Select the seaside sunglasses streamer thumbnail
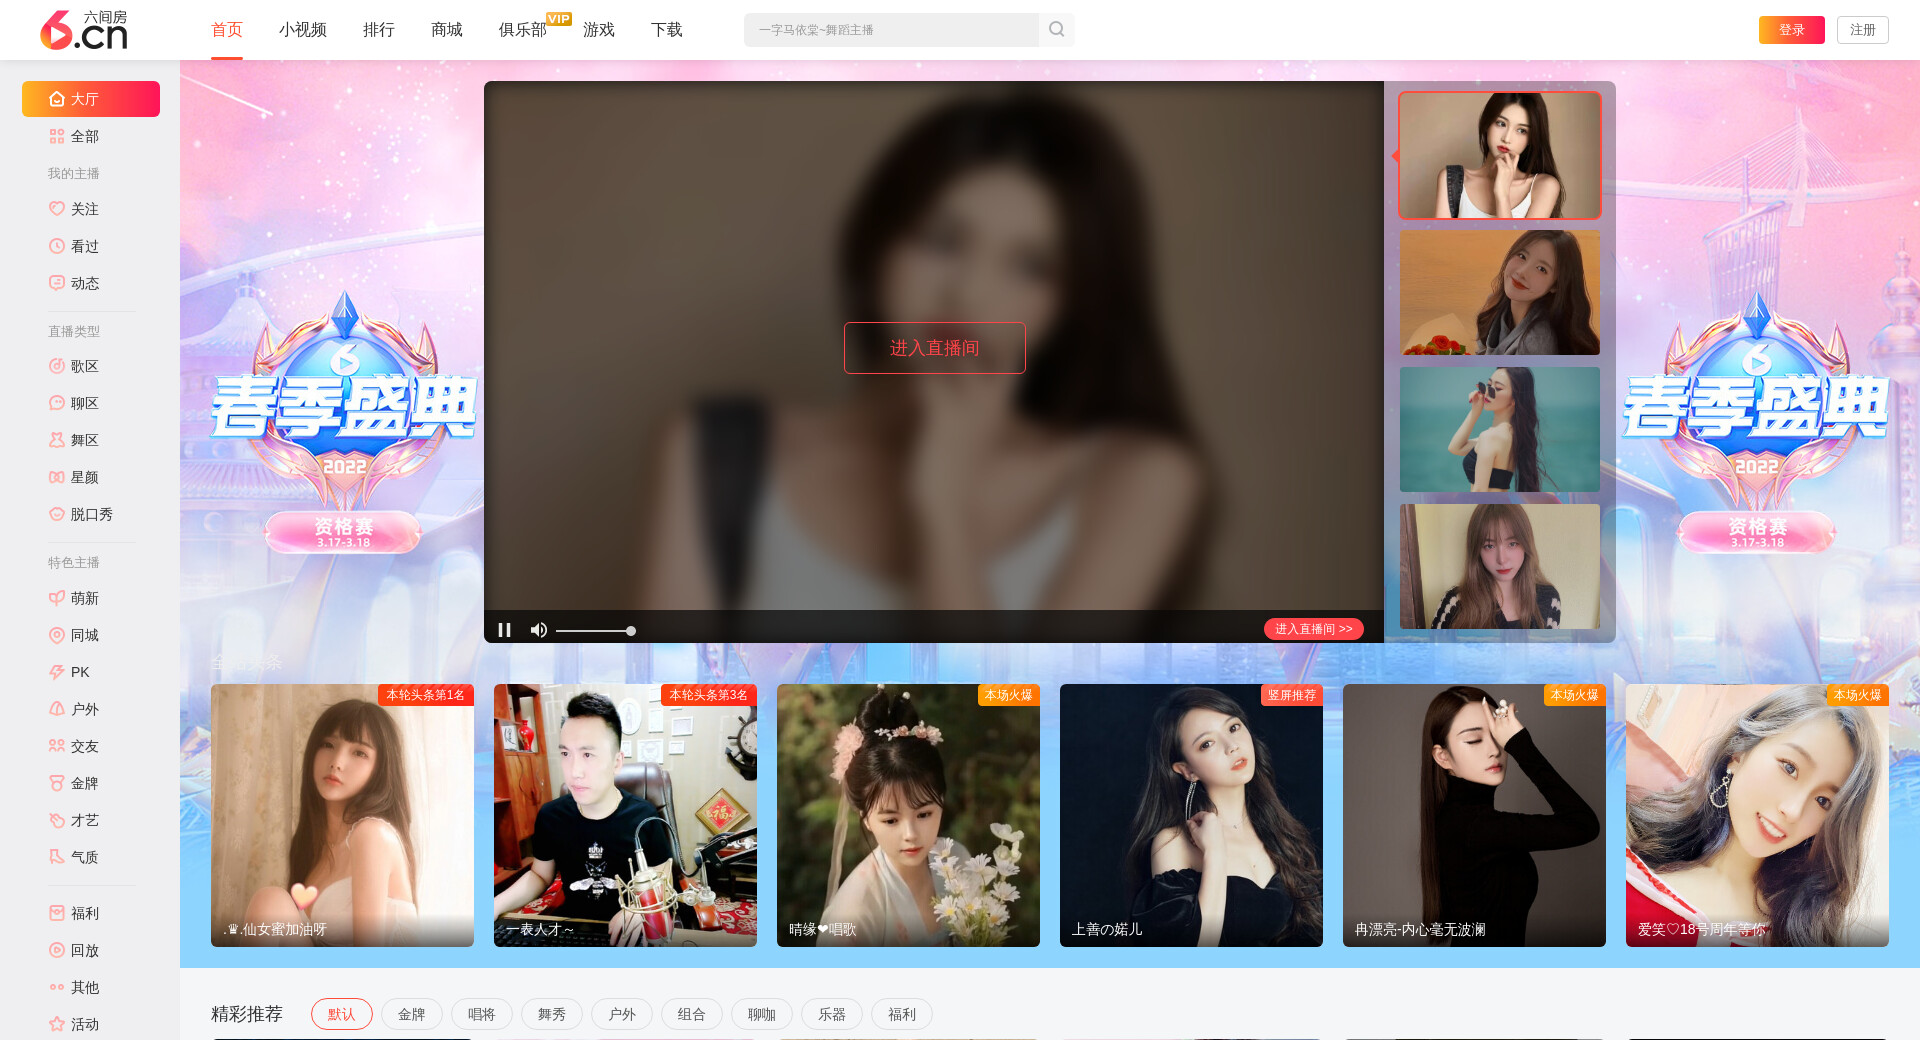Screen dimensions: 1920x1040 [x=1500, y=429]
